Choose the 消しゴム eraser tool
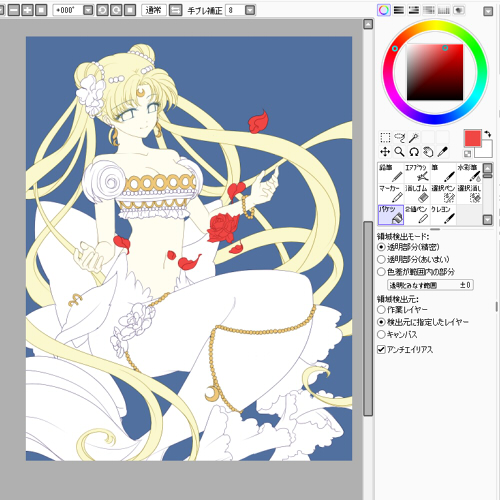 417,194
